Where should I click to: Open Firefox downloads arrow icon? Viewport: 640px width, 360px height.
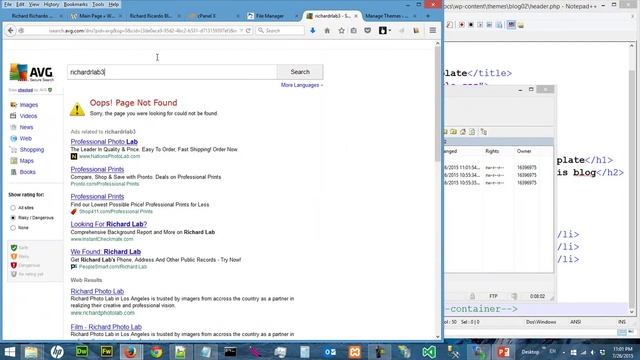coord(313,31)
